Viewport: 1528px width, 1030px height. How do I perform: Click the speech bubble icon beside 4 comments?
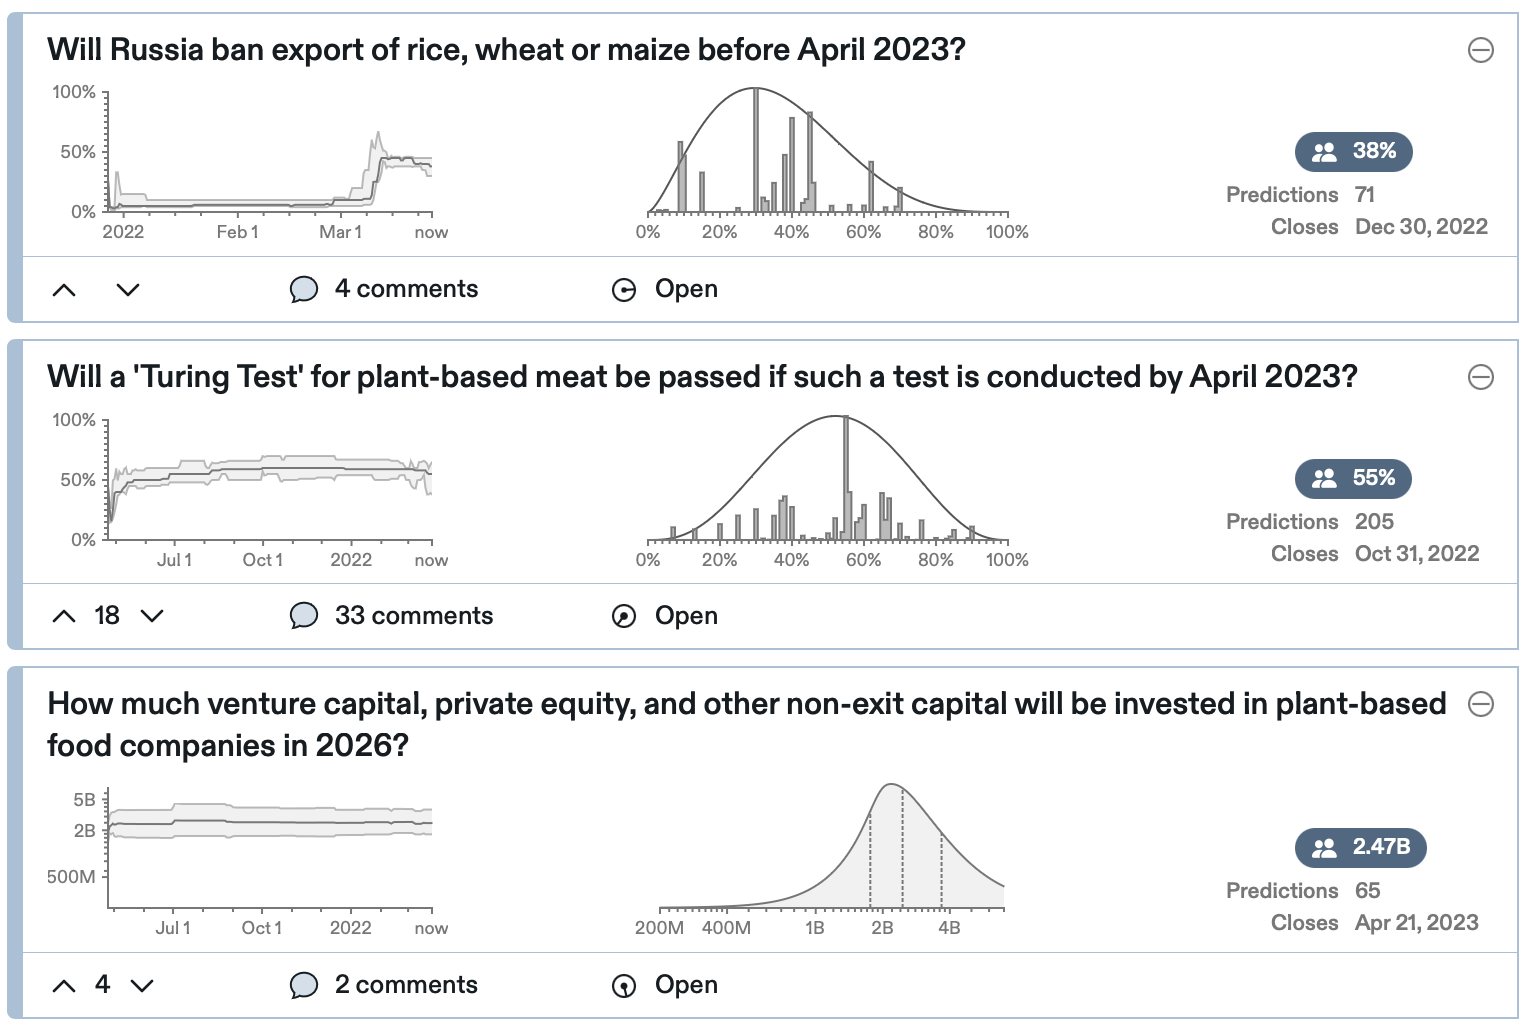click(x=303, y=290)
